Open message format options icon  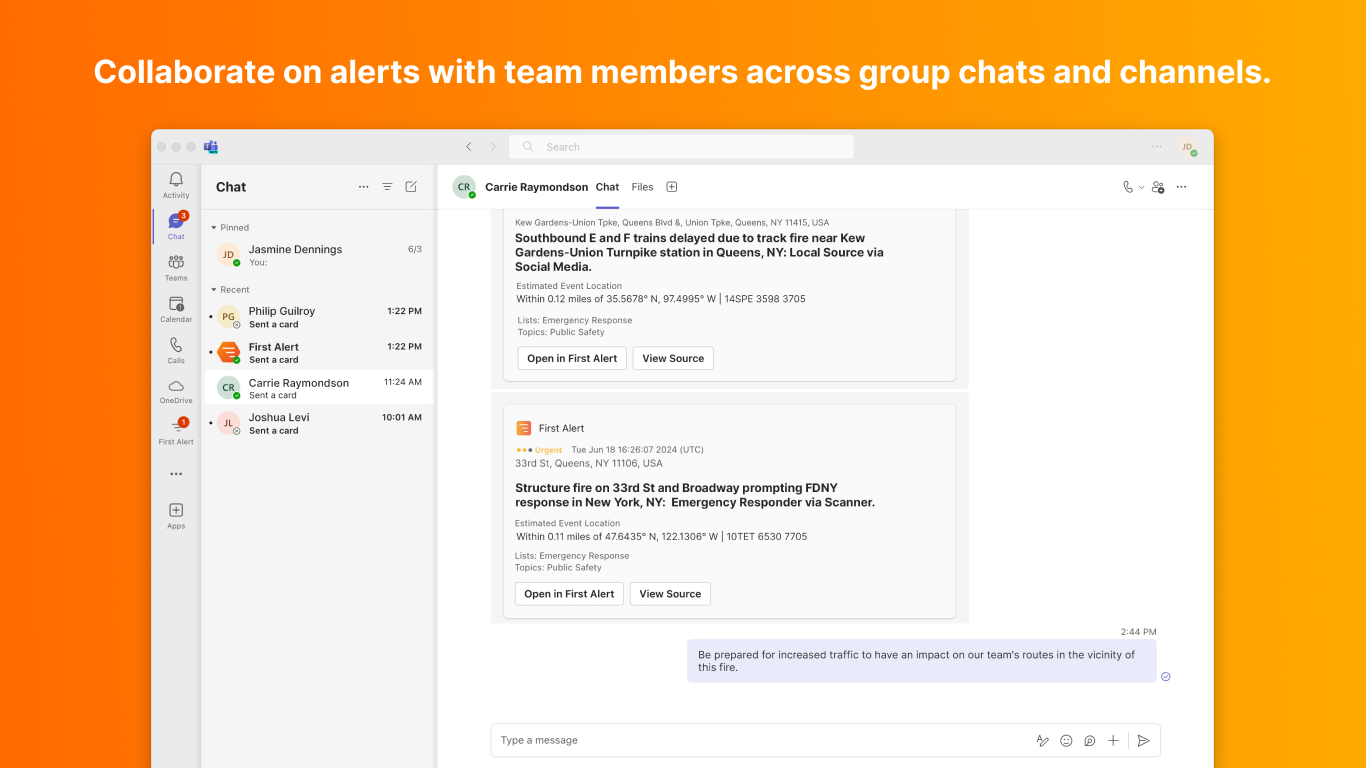click(1043, 741)
